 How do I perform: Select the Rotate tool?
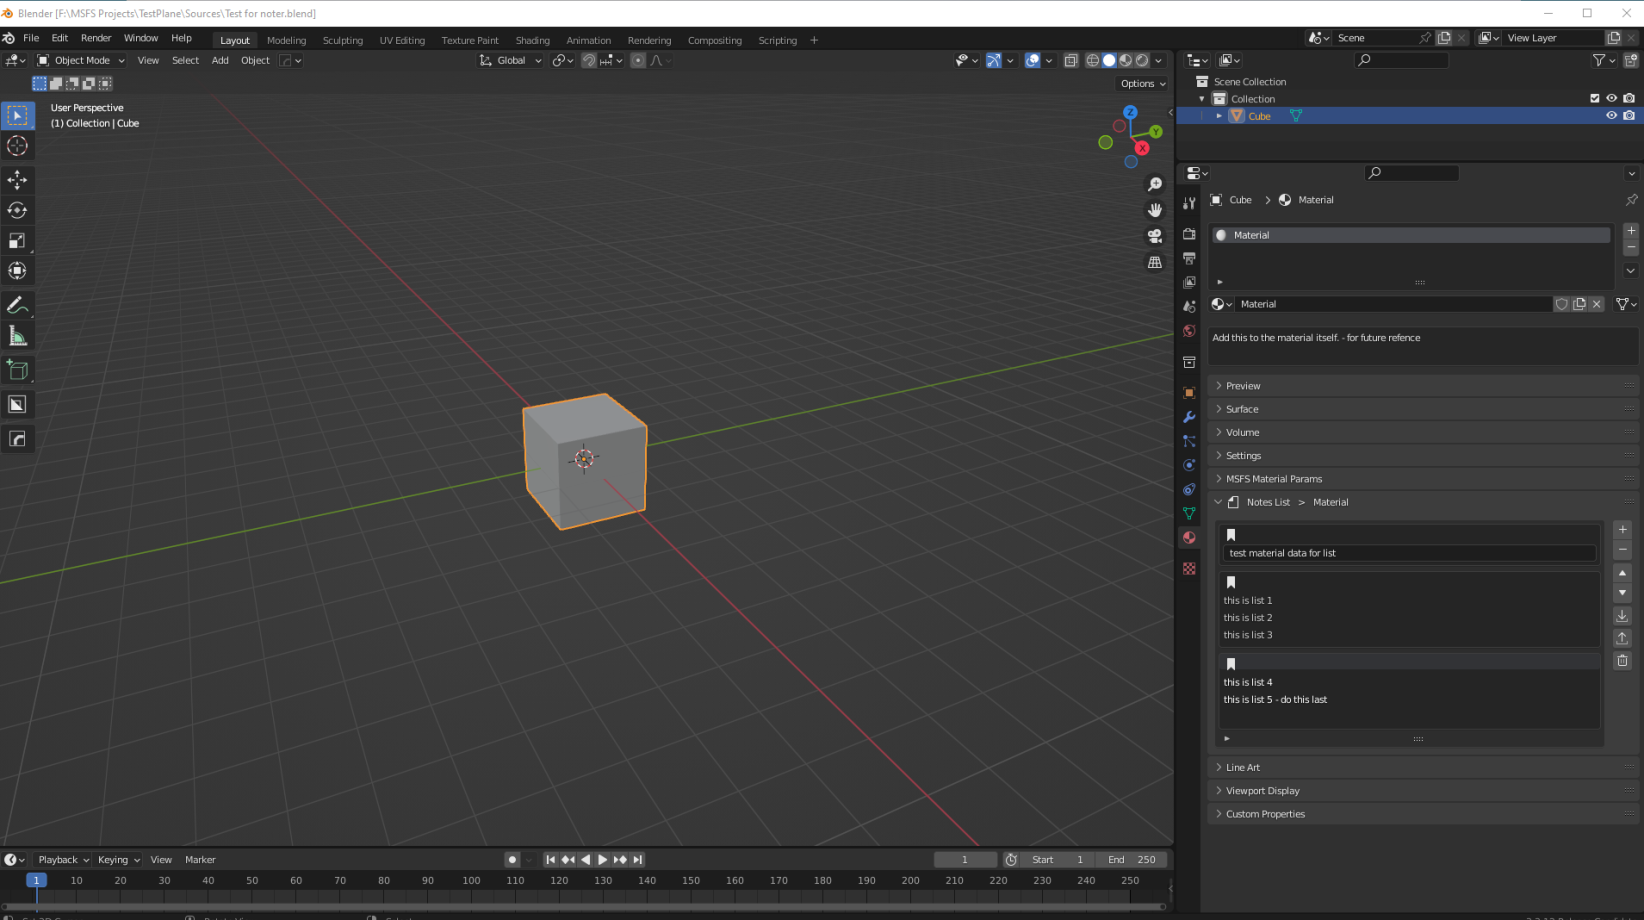click(x=17, y=210)
